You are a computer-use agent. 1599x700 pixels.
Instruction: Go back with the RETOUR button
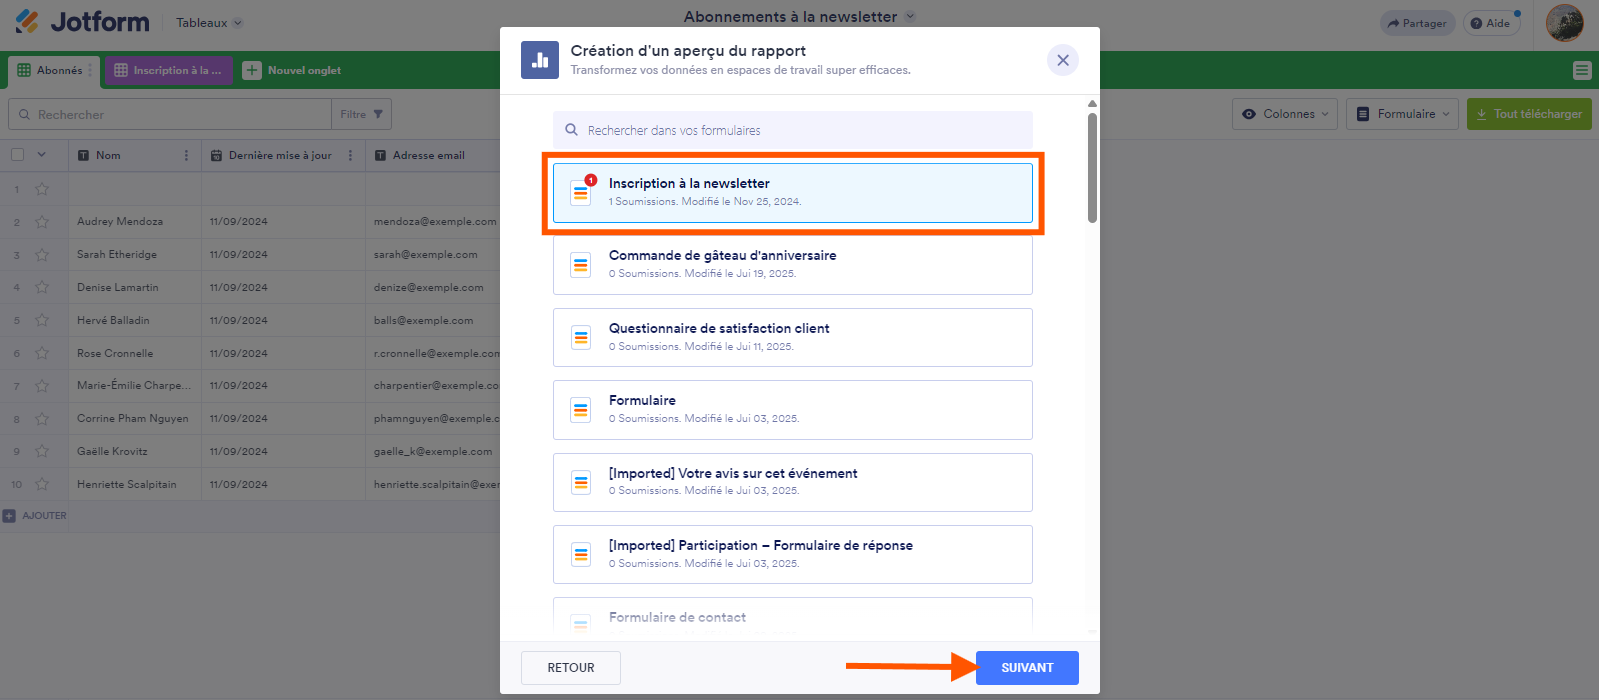click(571, 668)
